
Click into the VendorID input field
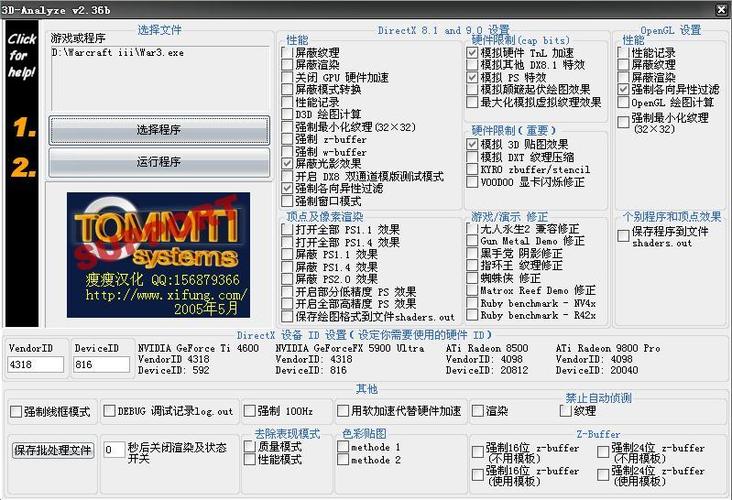tap(35, 365)
